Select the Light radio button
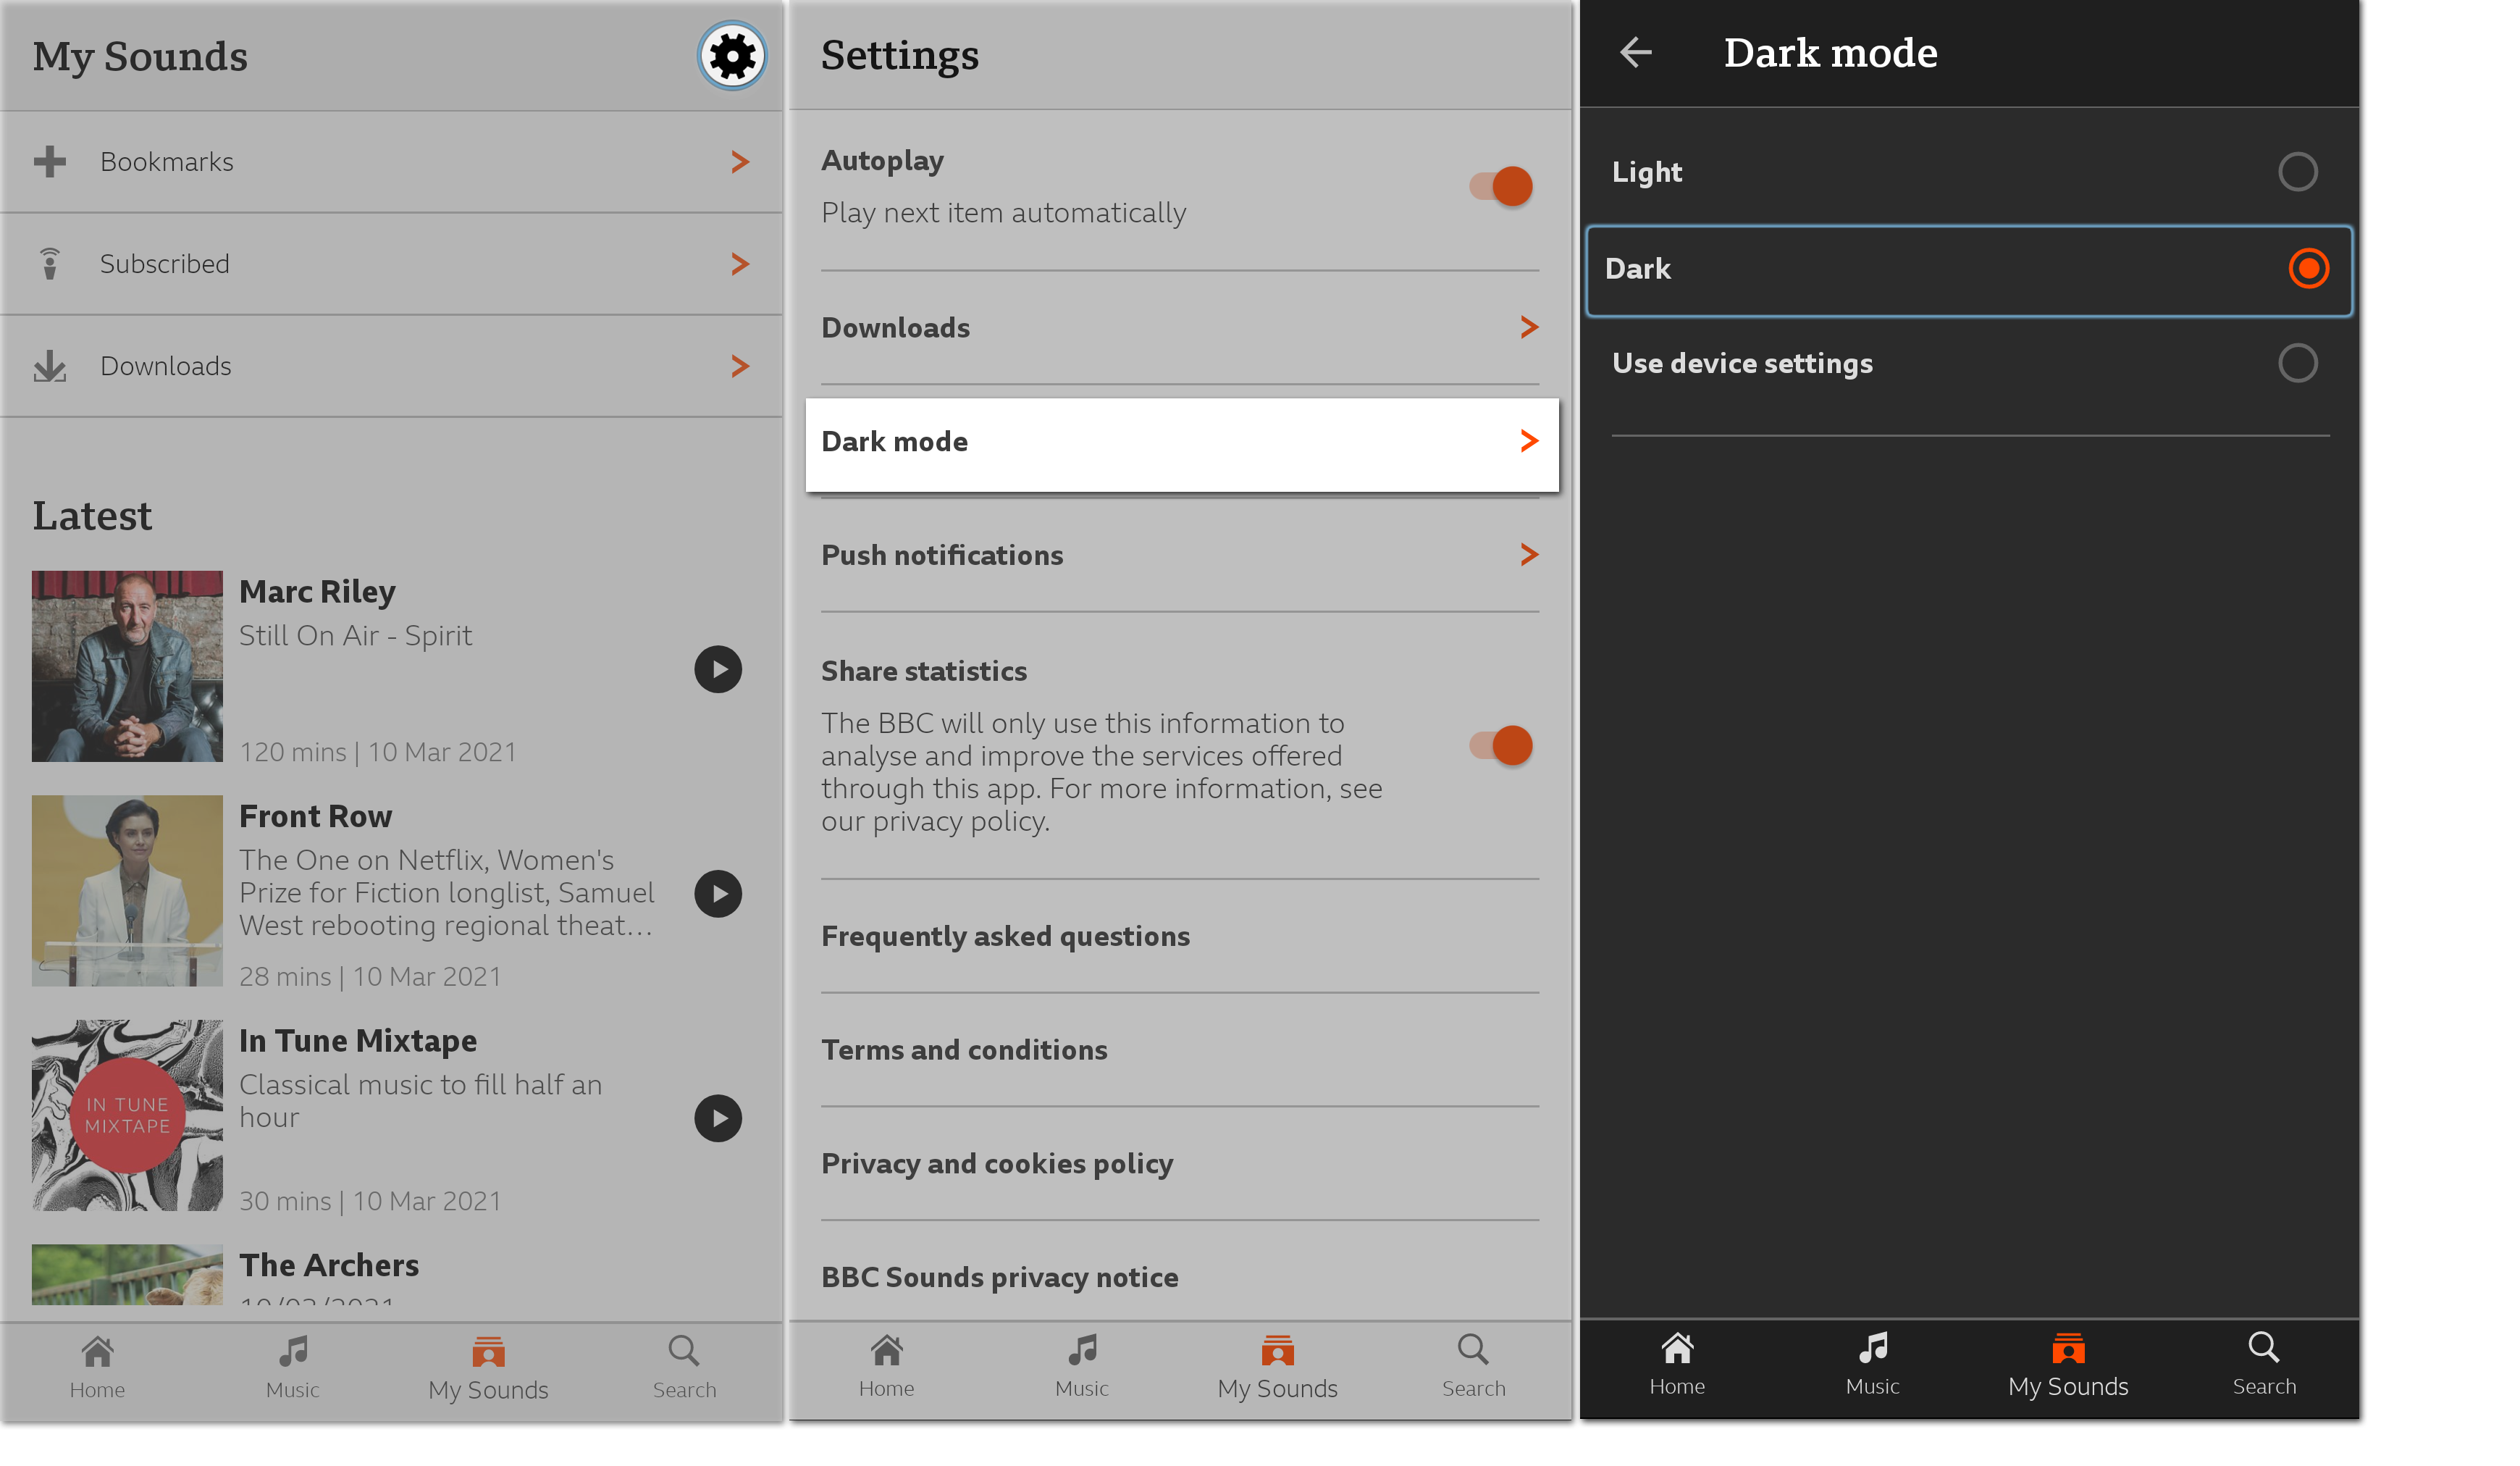Screen dimensions: 2520x1466 [x=2297, y=172]
